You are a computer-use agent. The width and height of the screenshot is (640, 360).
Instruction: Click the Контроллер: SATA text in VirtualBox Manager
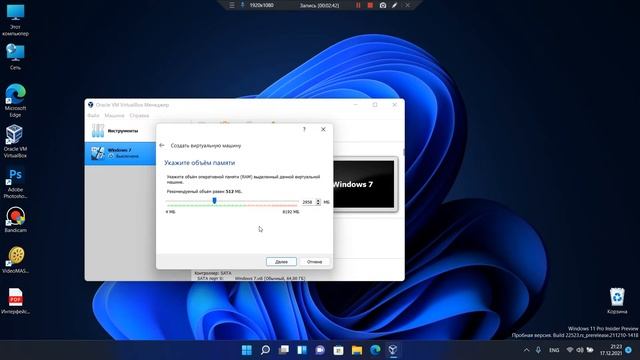(x=213, y=273)
